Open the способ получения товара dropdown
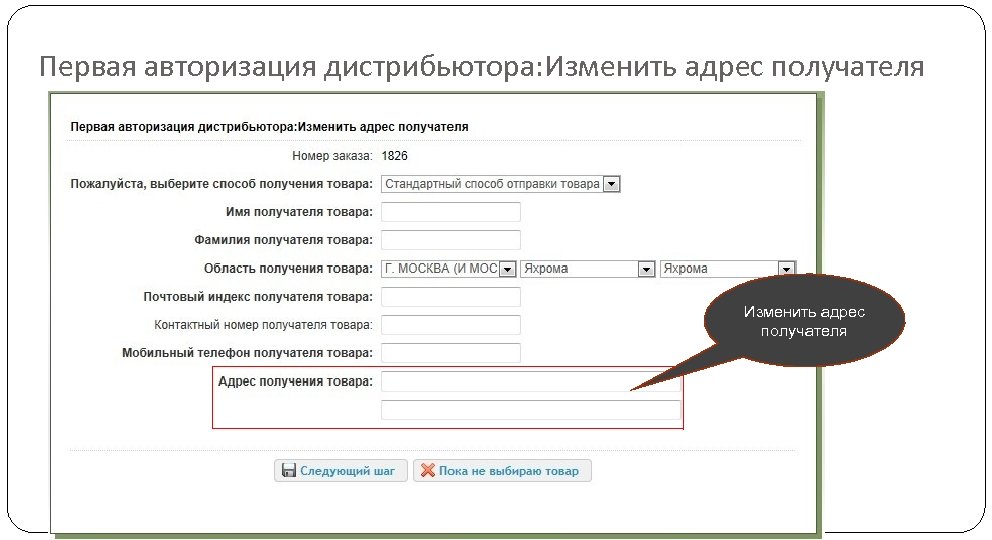This screenshot has width=992, height=540. [x=500, y=184]
